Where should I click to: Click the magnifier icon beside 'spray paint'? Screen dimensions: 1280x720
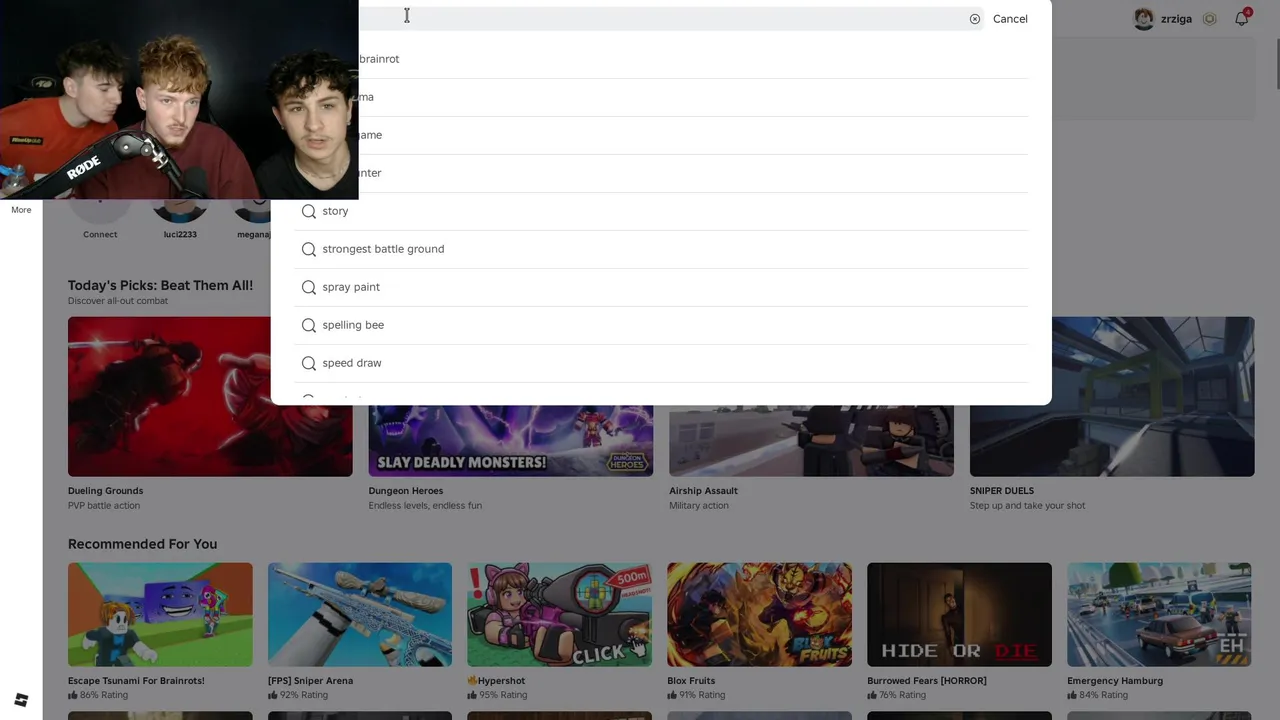[309, 287]
